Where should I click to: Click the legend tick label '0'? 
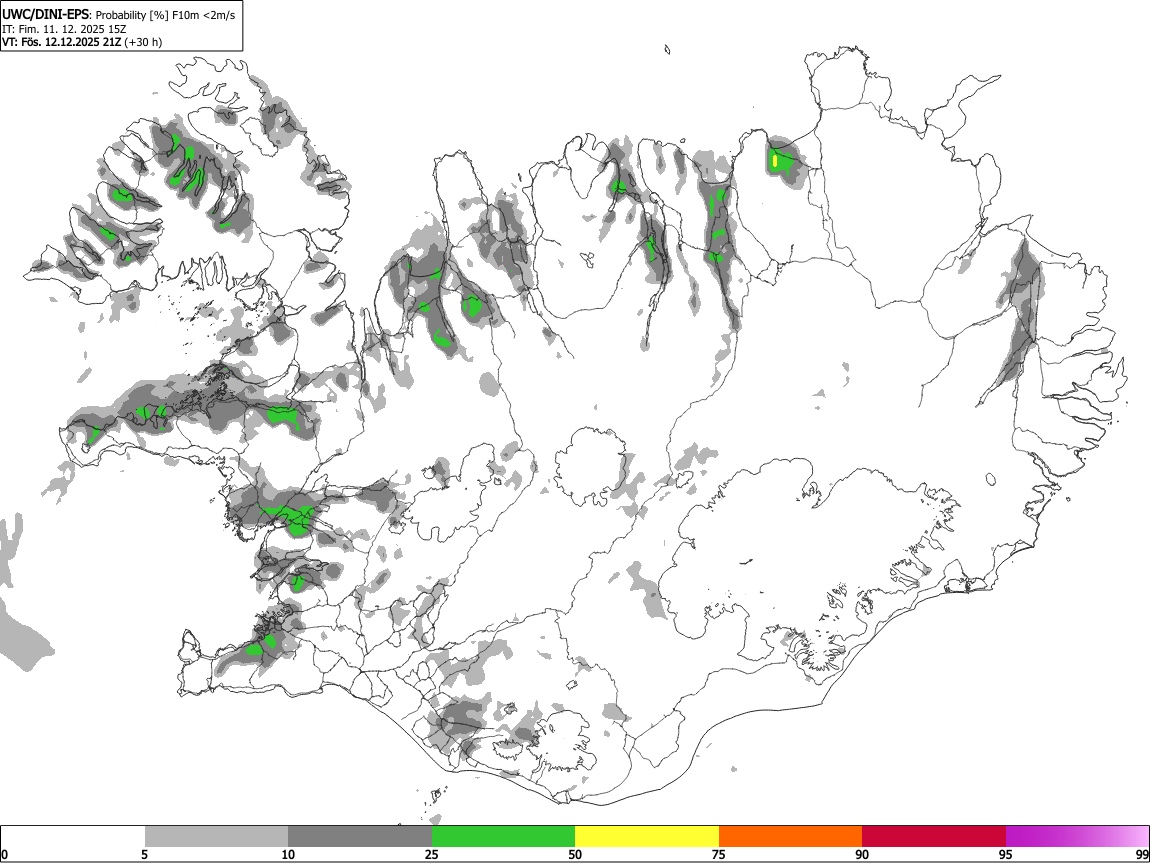coord(5,854)
